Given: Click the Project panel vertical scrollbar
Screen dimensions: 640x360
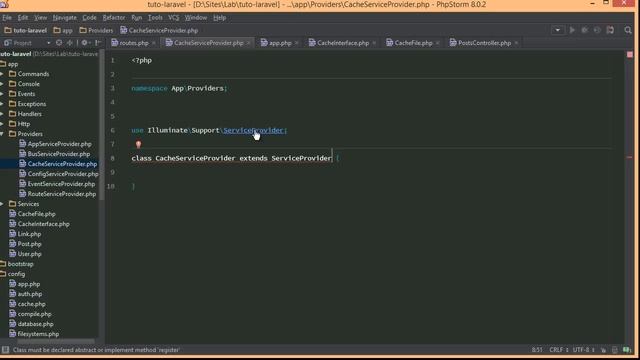Looking at the screenshot, I should tap(102, 124).
